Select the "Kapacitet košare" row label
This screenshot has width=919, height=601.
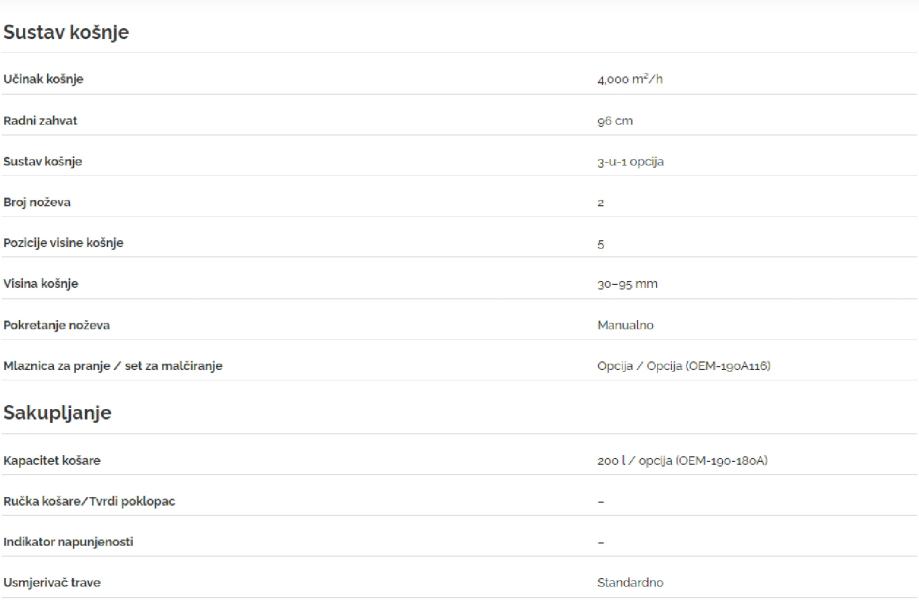coord(51,460)
